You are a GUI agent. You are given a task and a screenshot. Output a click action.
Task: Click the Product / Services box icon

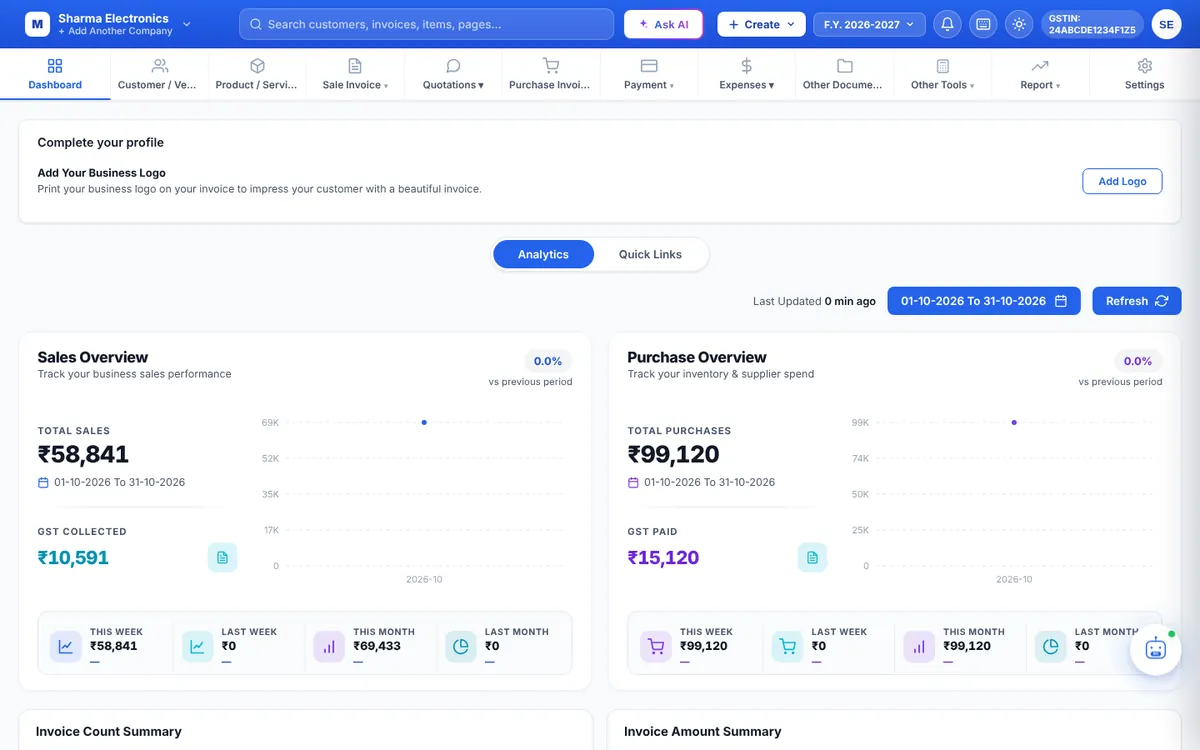pyautogui.click(x=257, y=66)
